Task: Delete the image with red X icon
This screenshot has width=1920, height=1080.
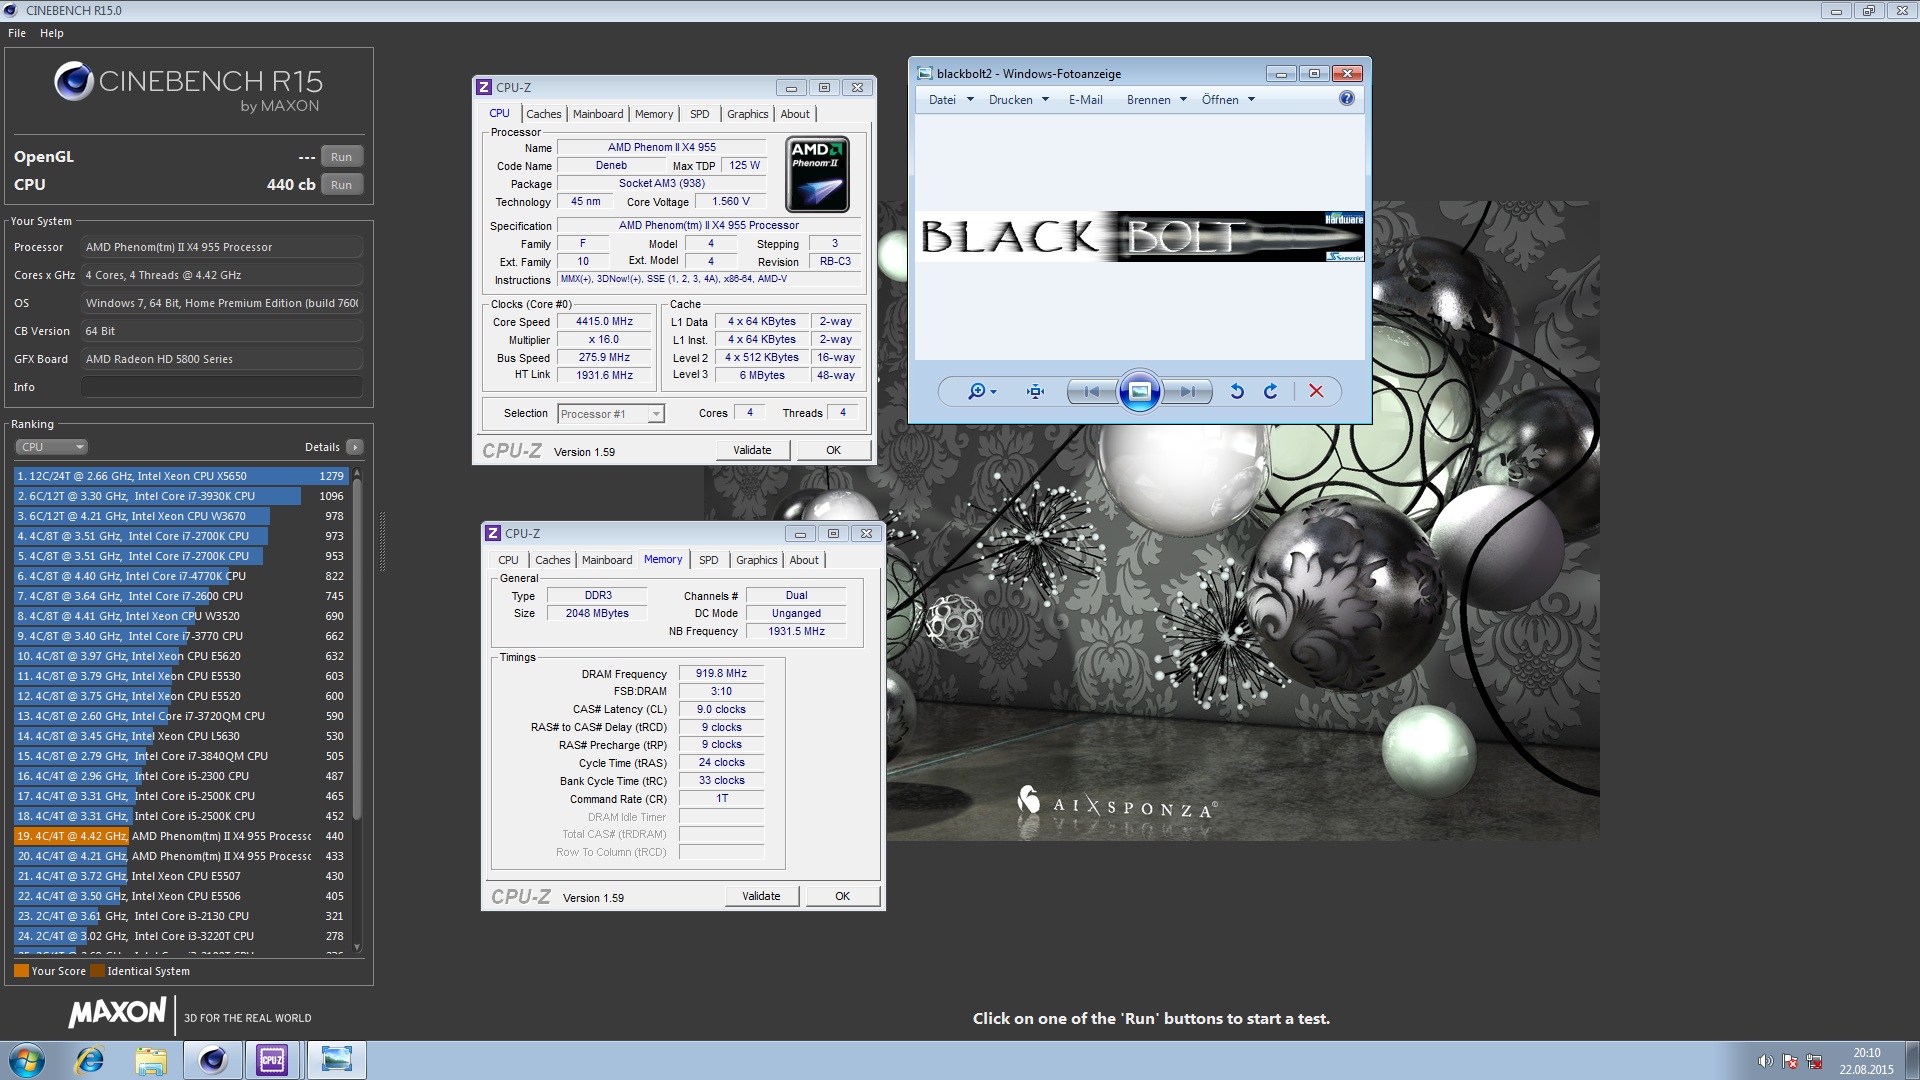Action: [1316, 392]
